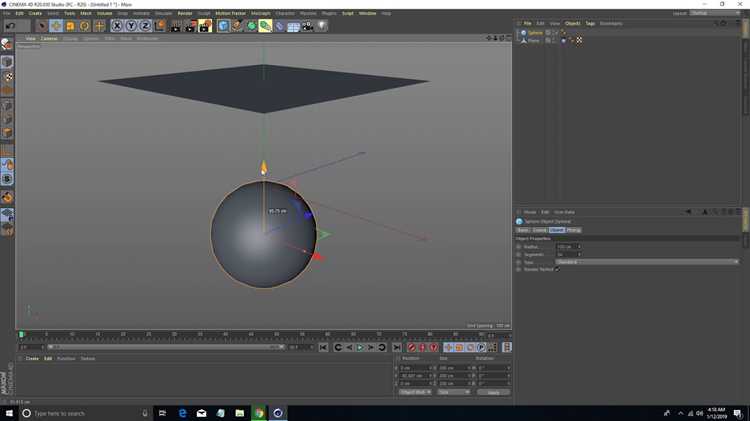Toggle the Y axis lock
This screenshot has height=421, width=750.
(131, 25)
